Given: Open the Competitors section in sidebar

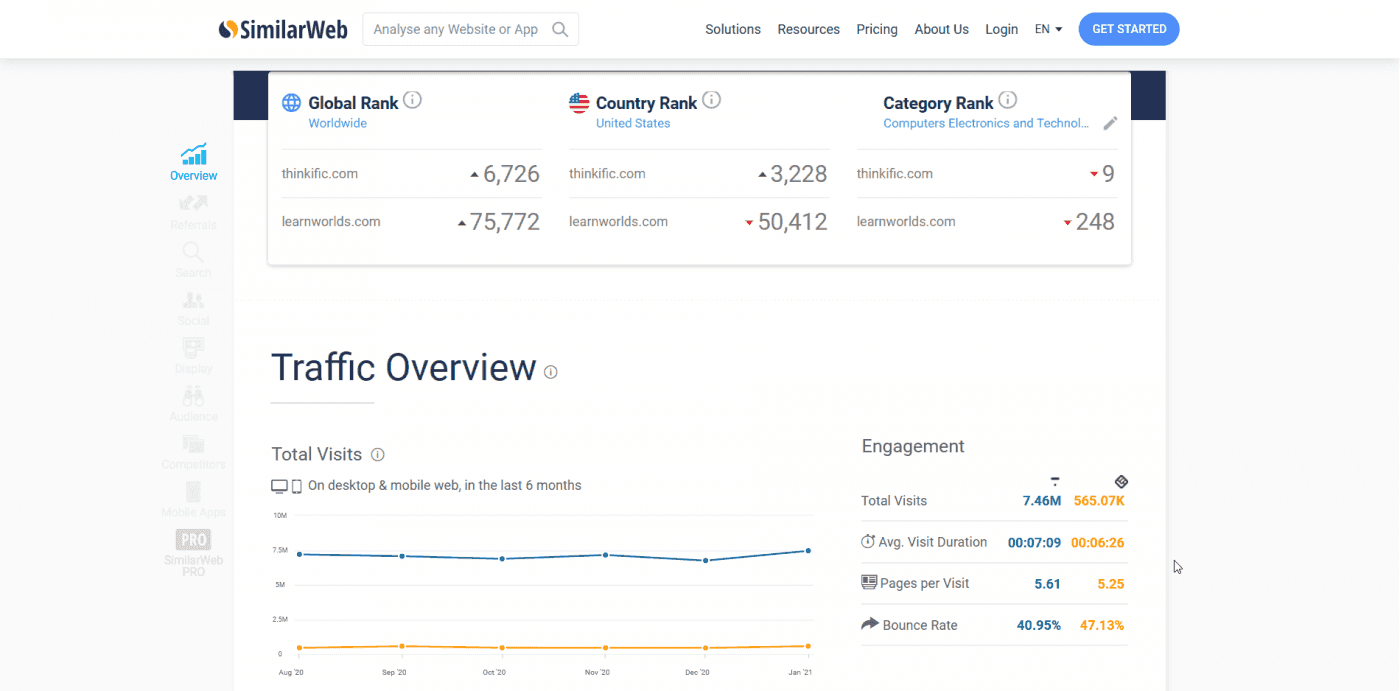Looking at the screenshot, I should pos(194,452).
